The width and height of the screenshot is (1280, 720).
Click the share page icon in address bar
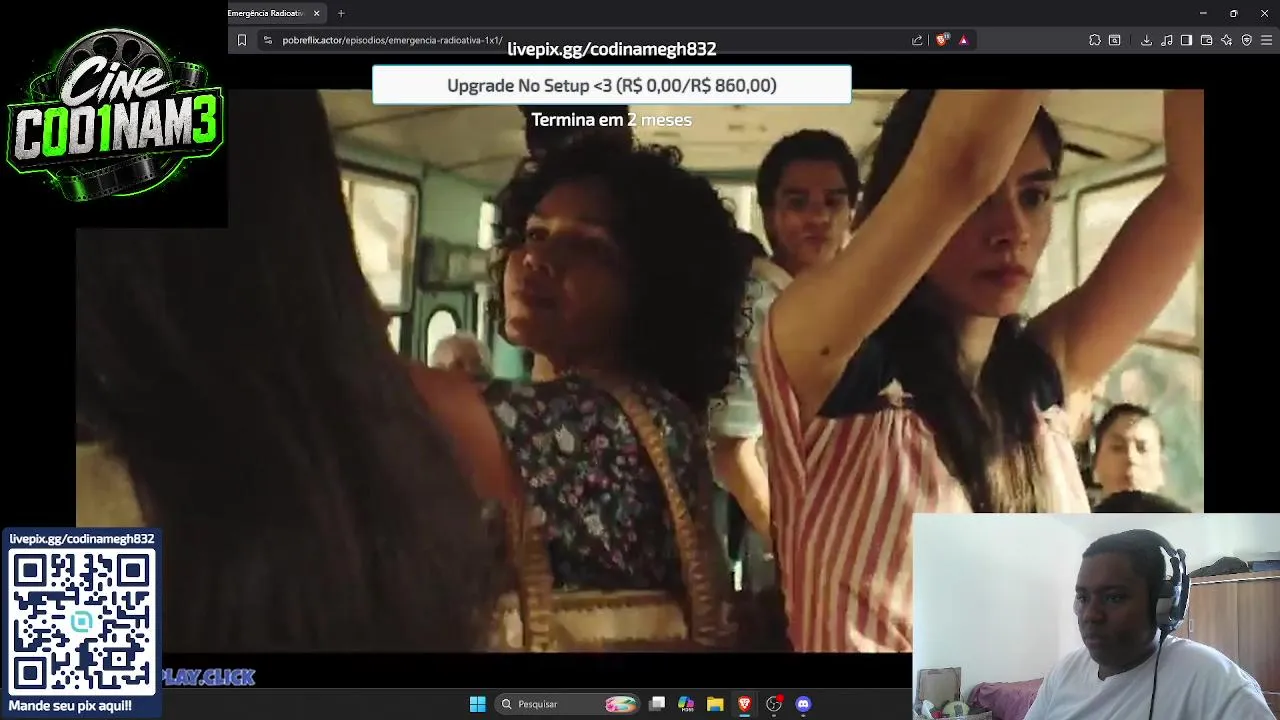pyautogui.click(x=917, y=40)
